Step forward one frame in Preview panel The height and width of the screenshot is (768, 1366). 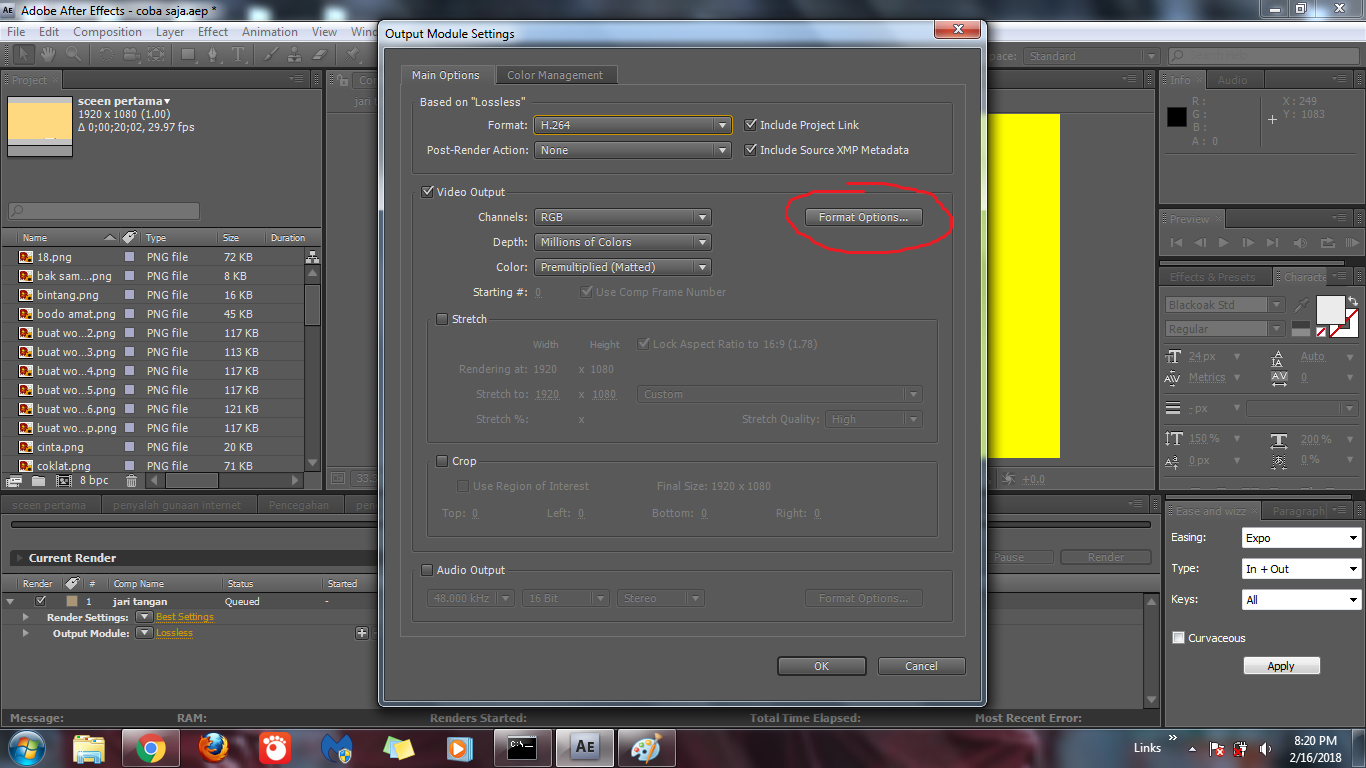point(1248,243)
